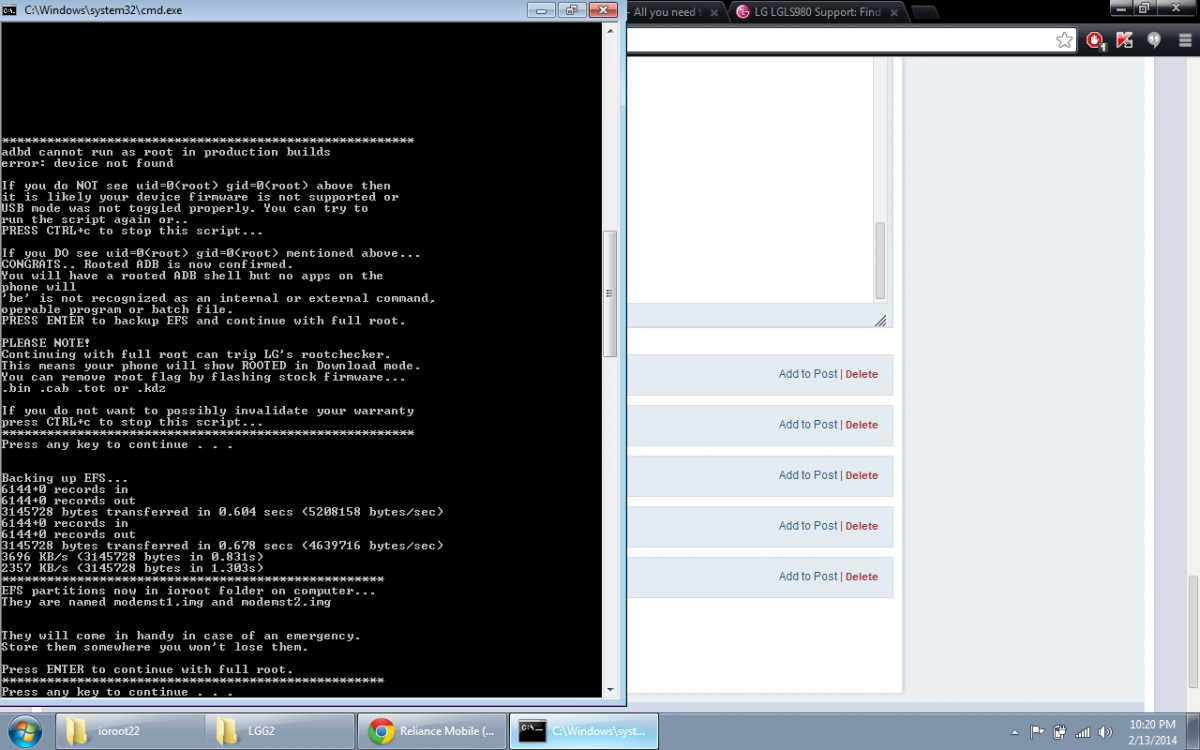The image size is (1200, 750).
Task: Open the Chrome hamburger menu
Action: click(x=1183, y=40)
